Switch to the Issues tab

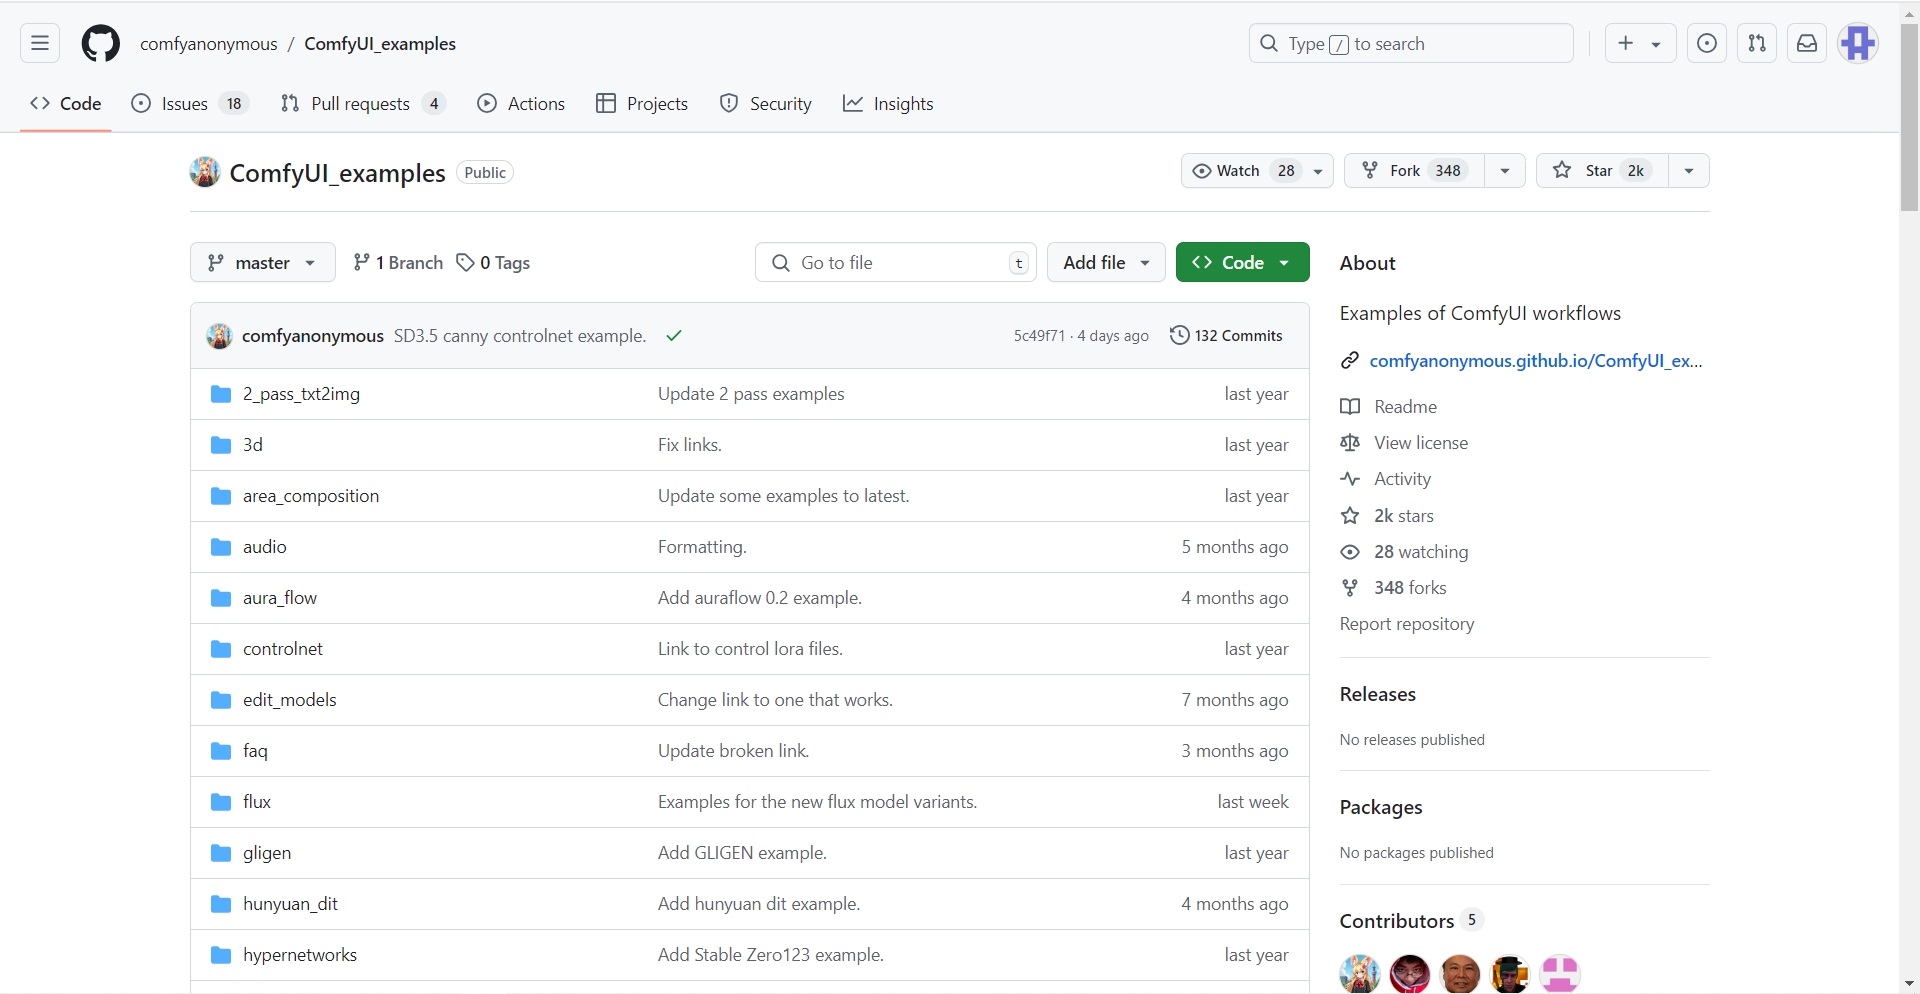tap(190, 104)
